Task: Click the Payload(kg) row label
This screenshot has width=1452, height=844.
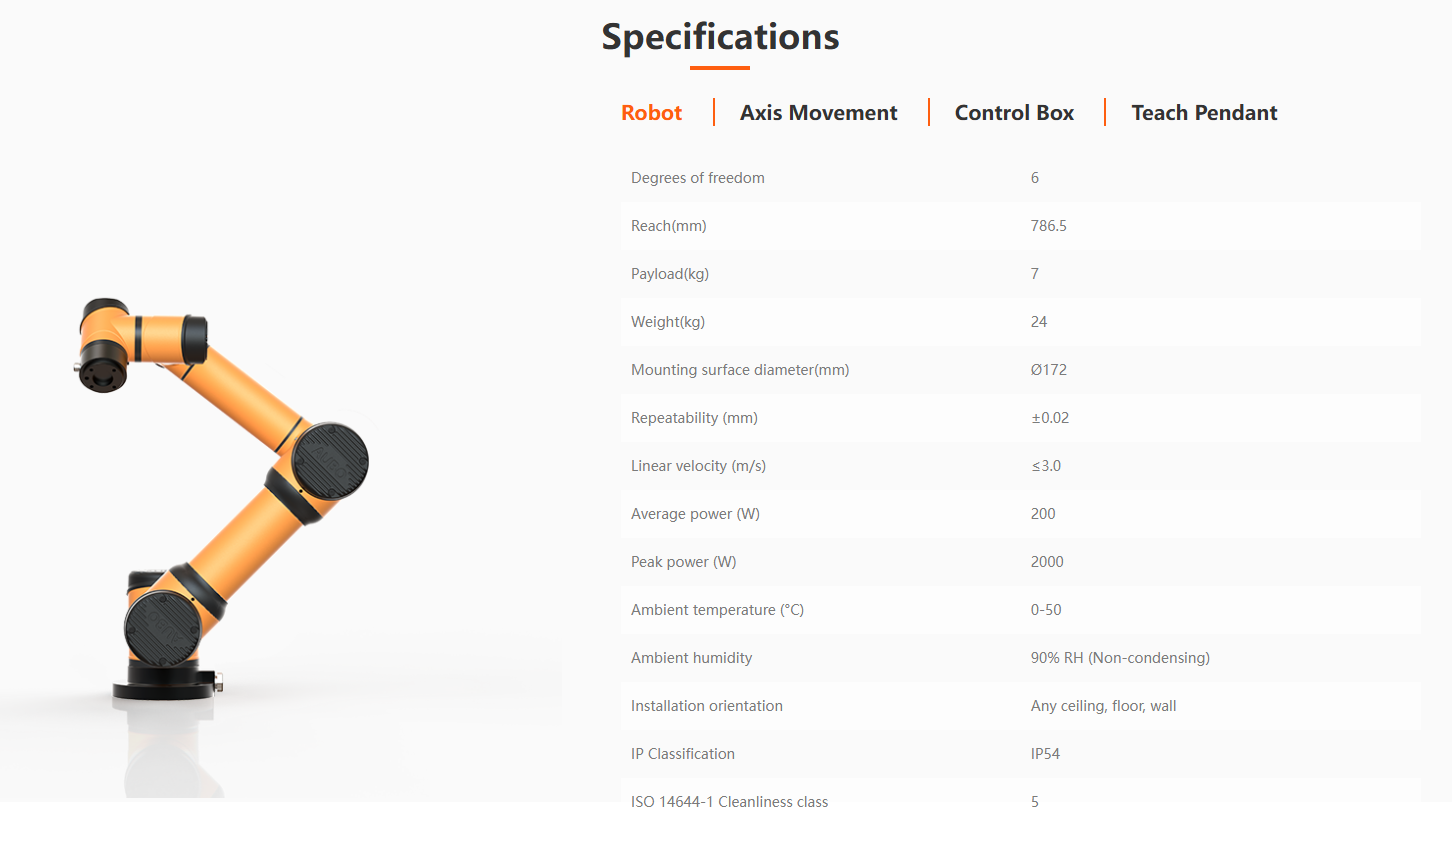Action: 669,274
